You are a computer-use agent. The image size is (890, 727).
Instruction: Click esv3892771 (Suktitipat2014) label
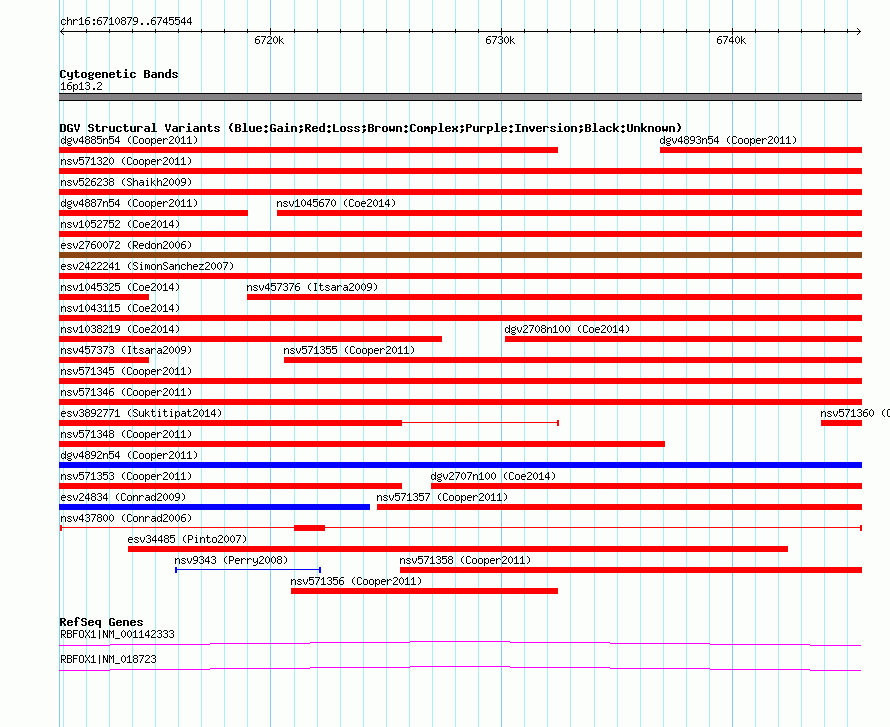[141, 413]
